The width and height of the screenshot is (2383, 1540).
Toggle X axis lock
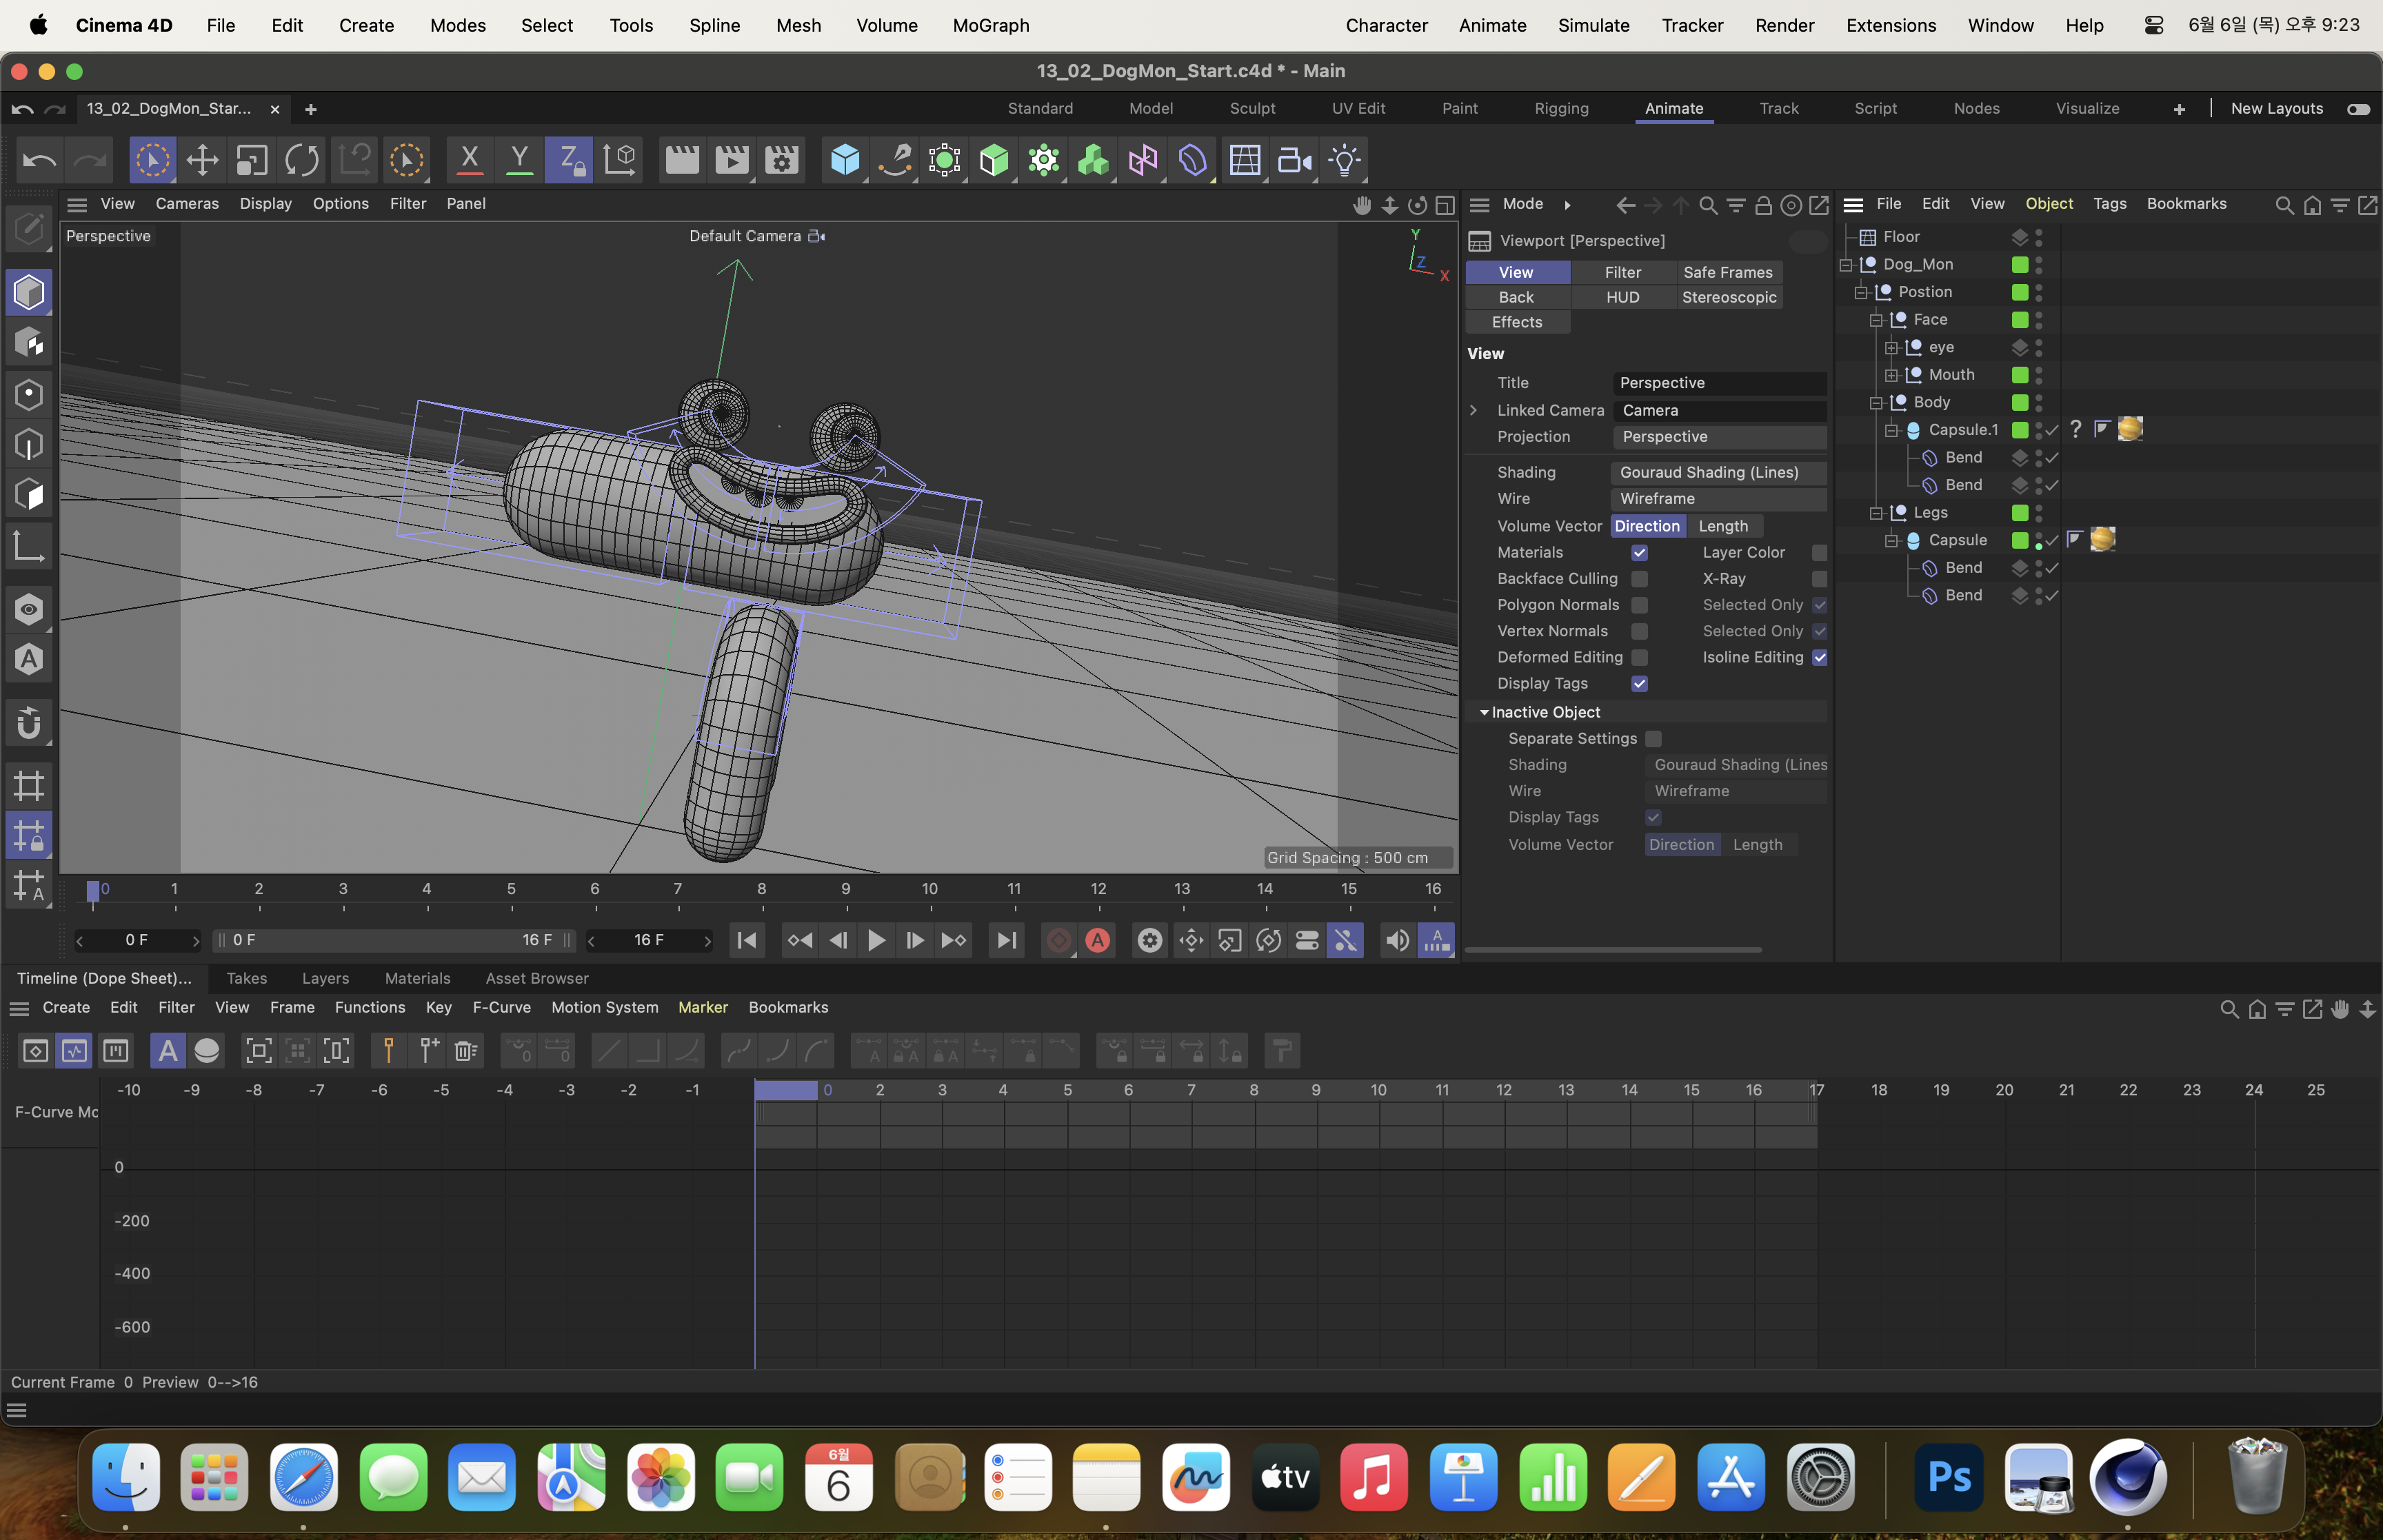coord(469,160)
